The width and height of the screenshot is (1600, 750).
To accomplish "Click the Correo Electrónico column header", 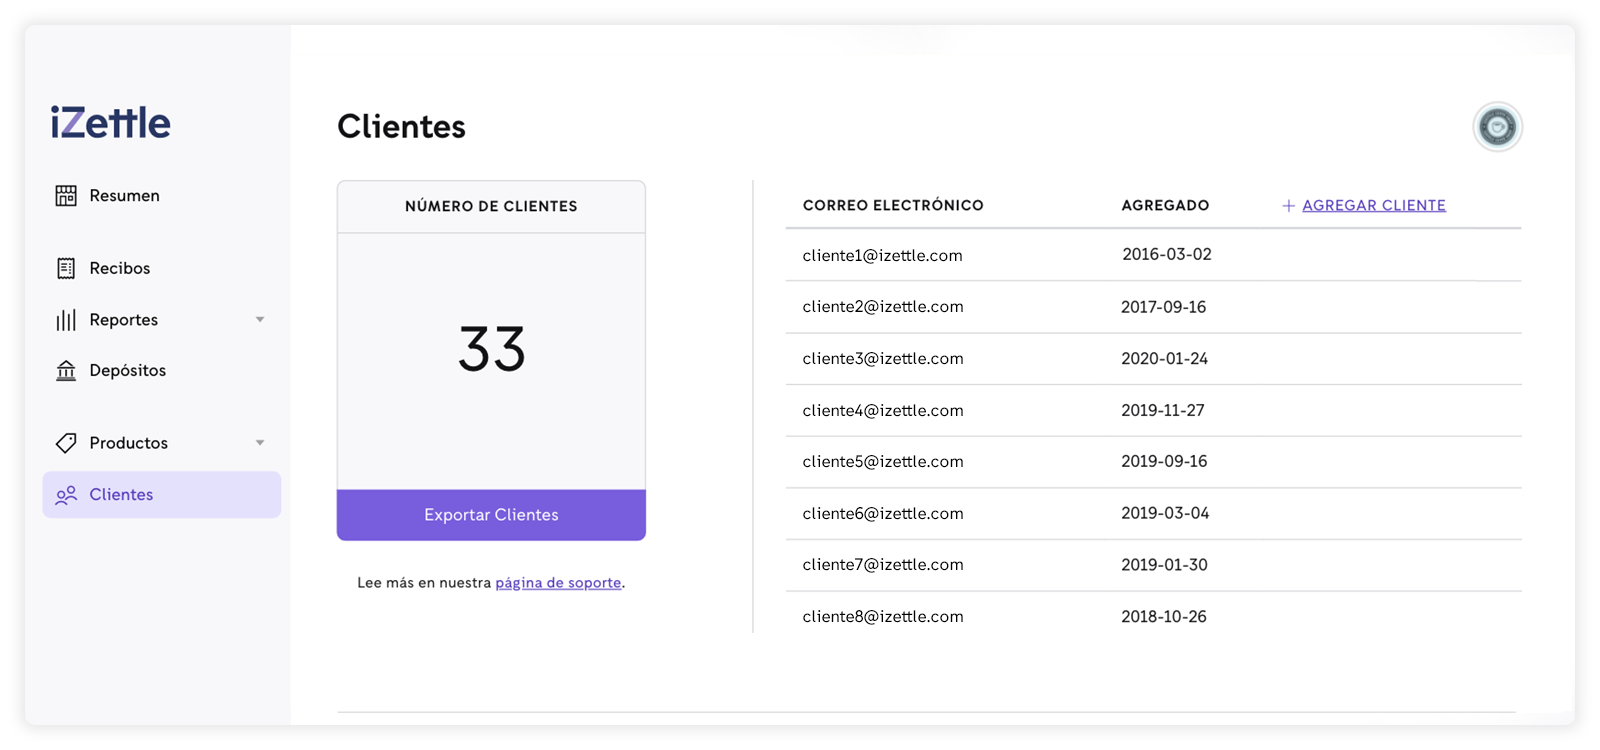I will click(893, 206).
